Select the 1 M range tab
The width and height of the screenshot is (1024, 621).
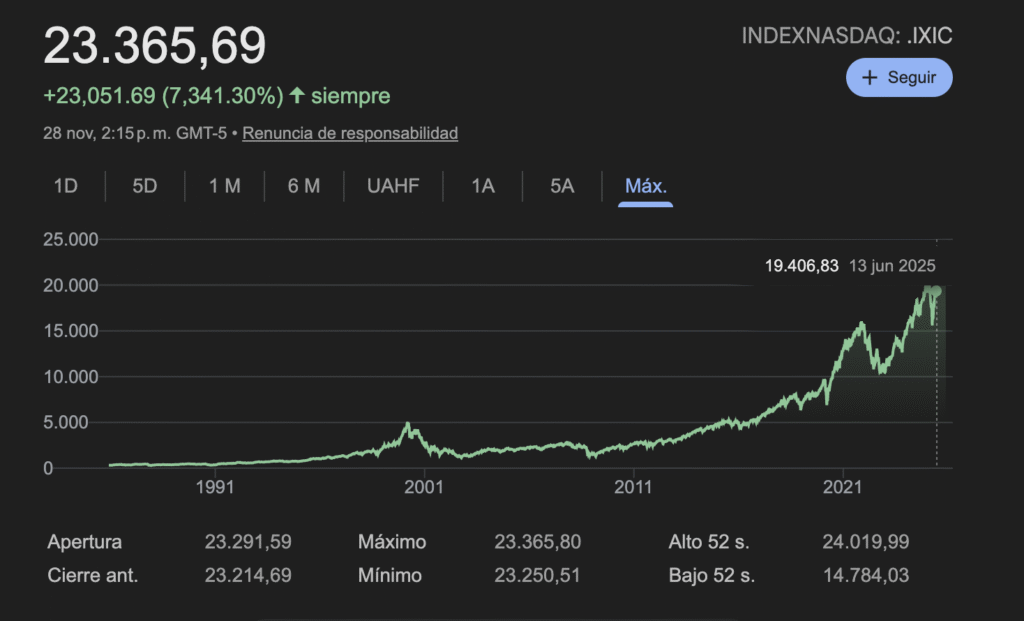tap(224, 186)
